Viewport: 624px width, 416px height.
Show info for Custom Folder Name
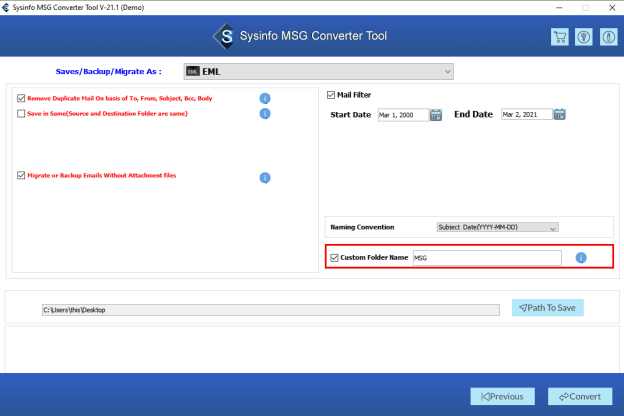click(581, 258)
